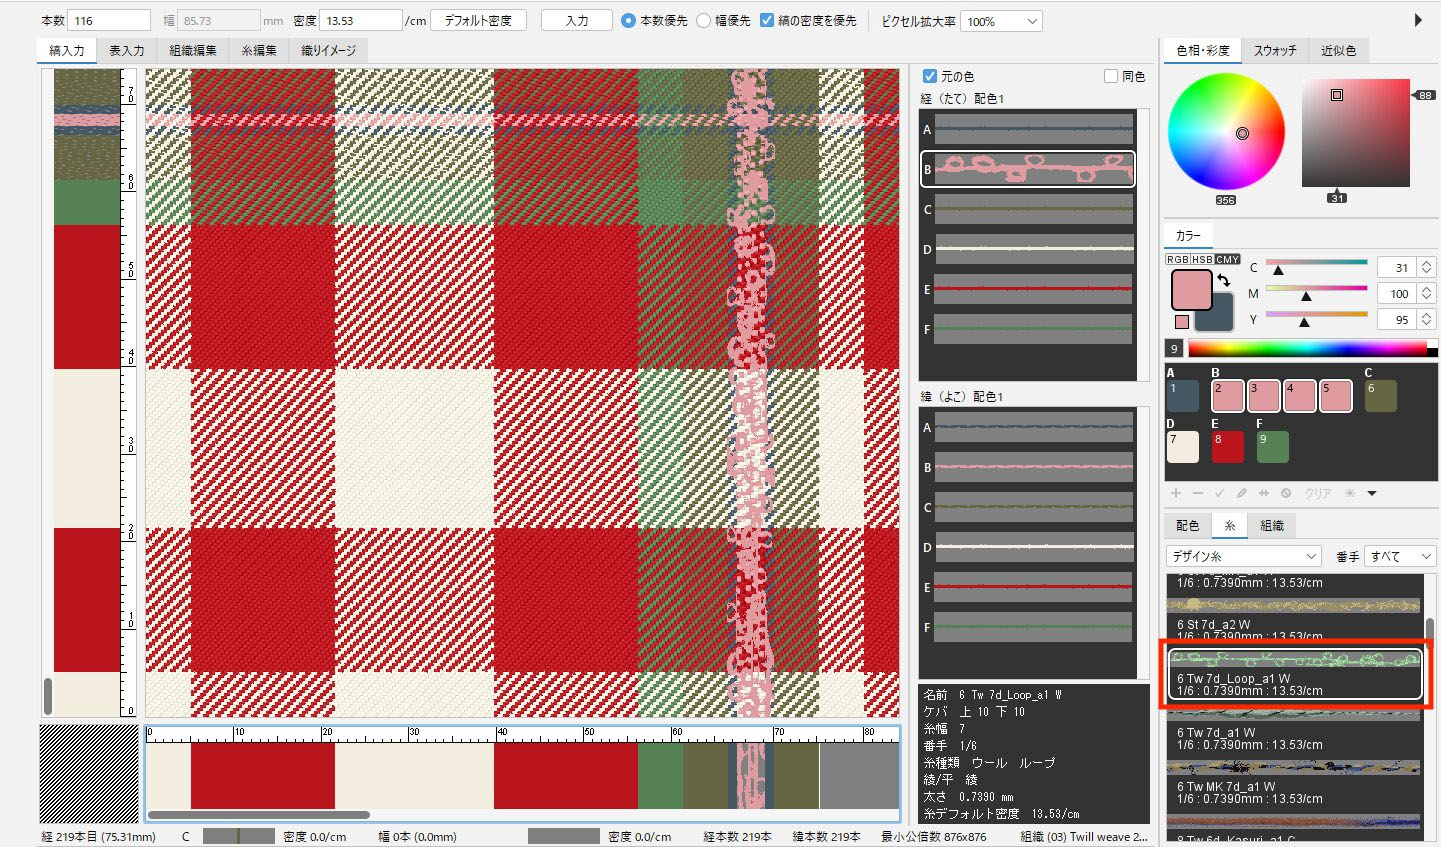Enable the 同色 checkbox
The width and height of the screenshot is (1441, 847).
(1111, 76)
